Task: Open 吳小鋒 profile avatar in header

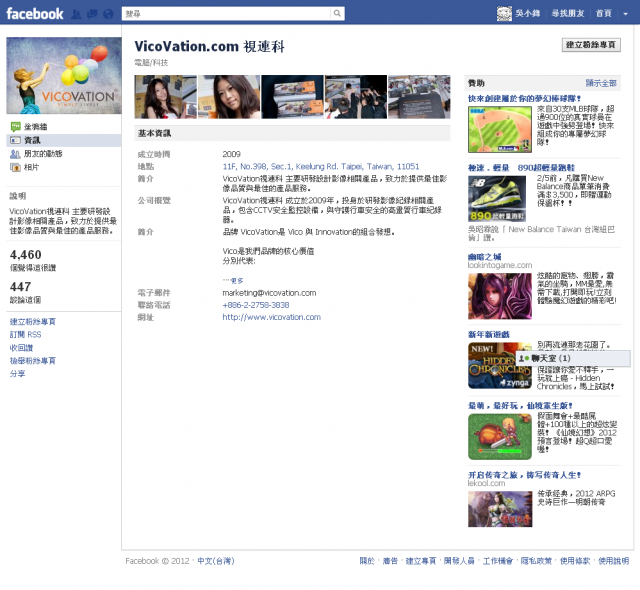Action: click(x=504, y=13)
